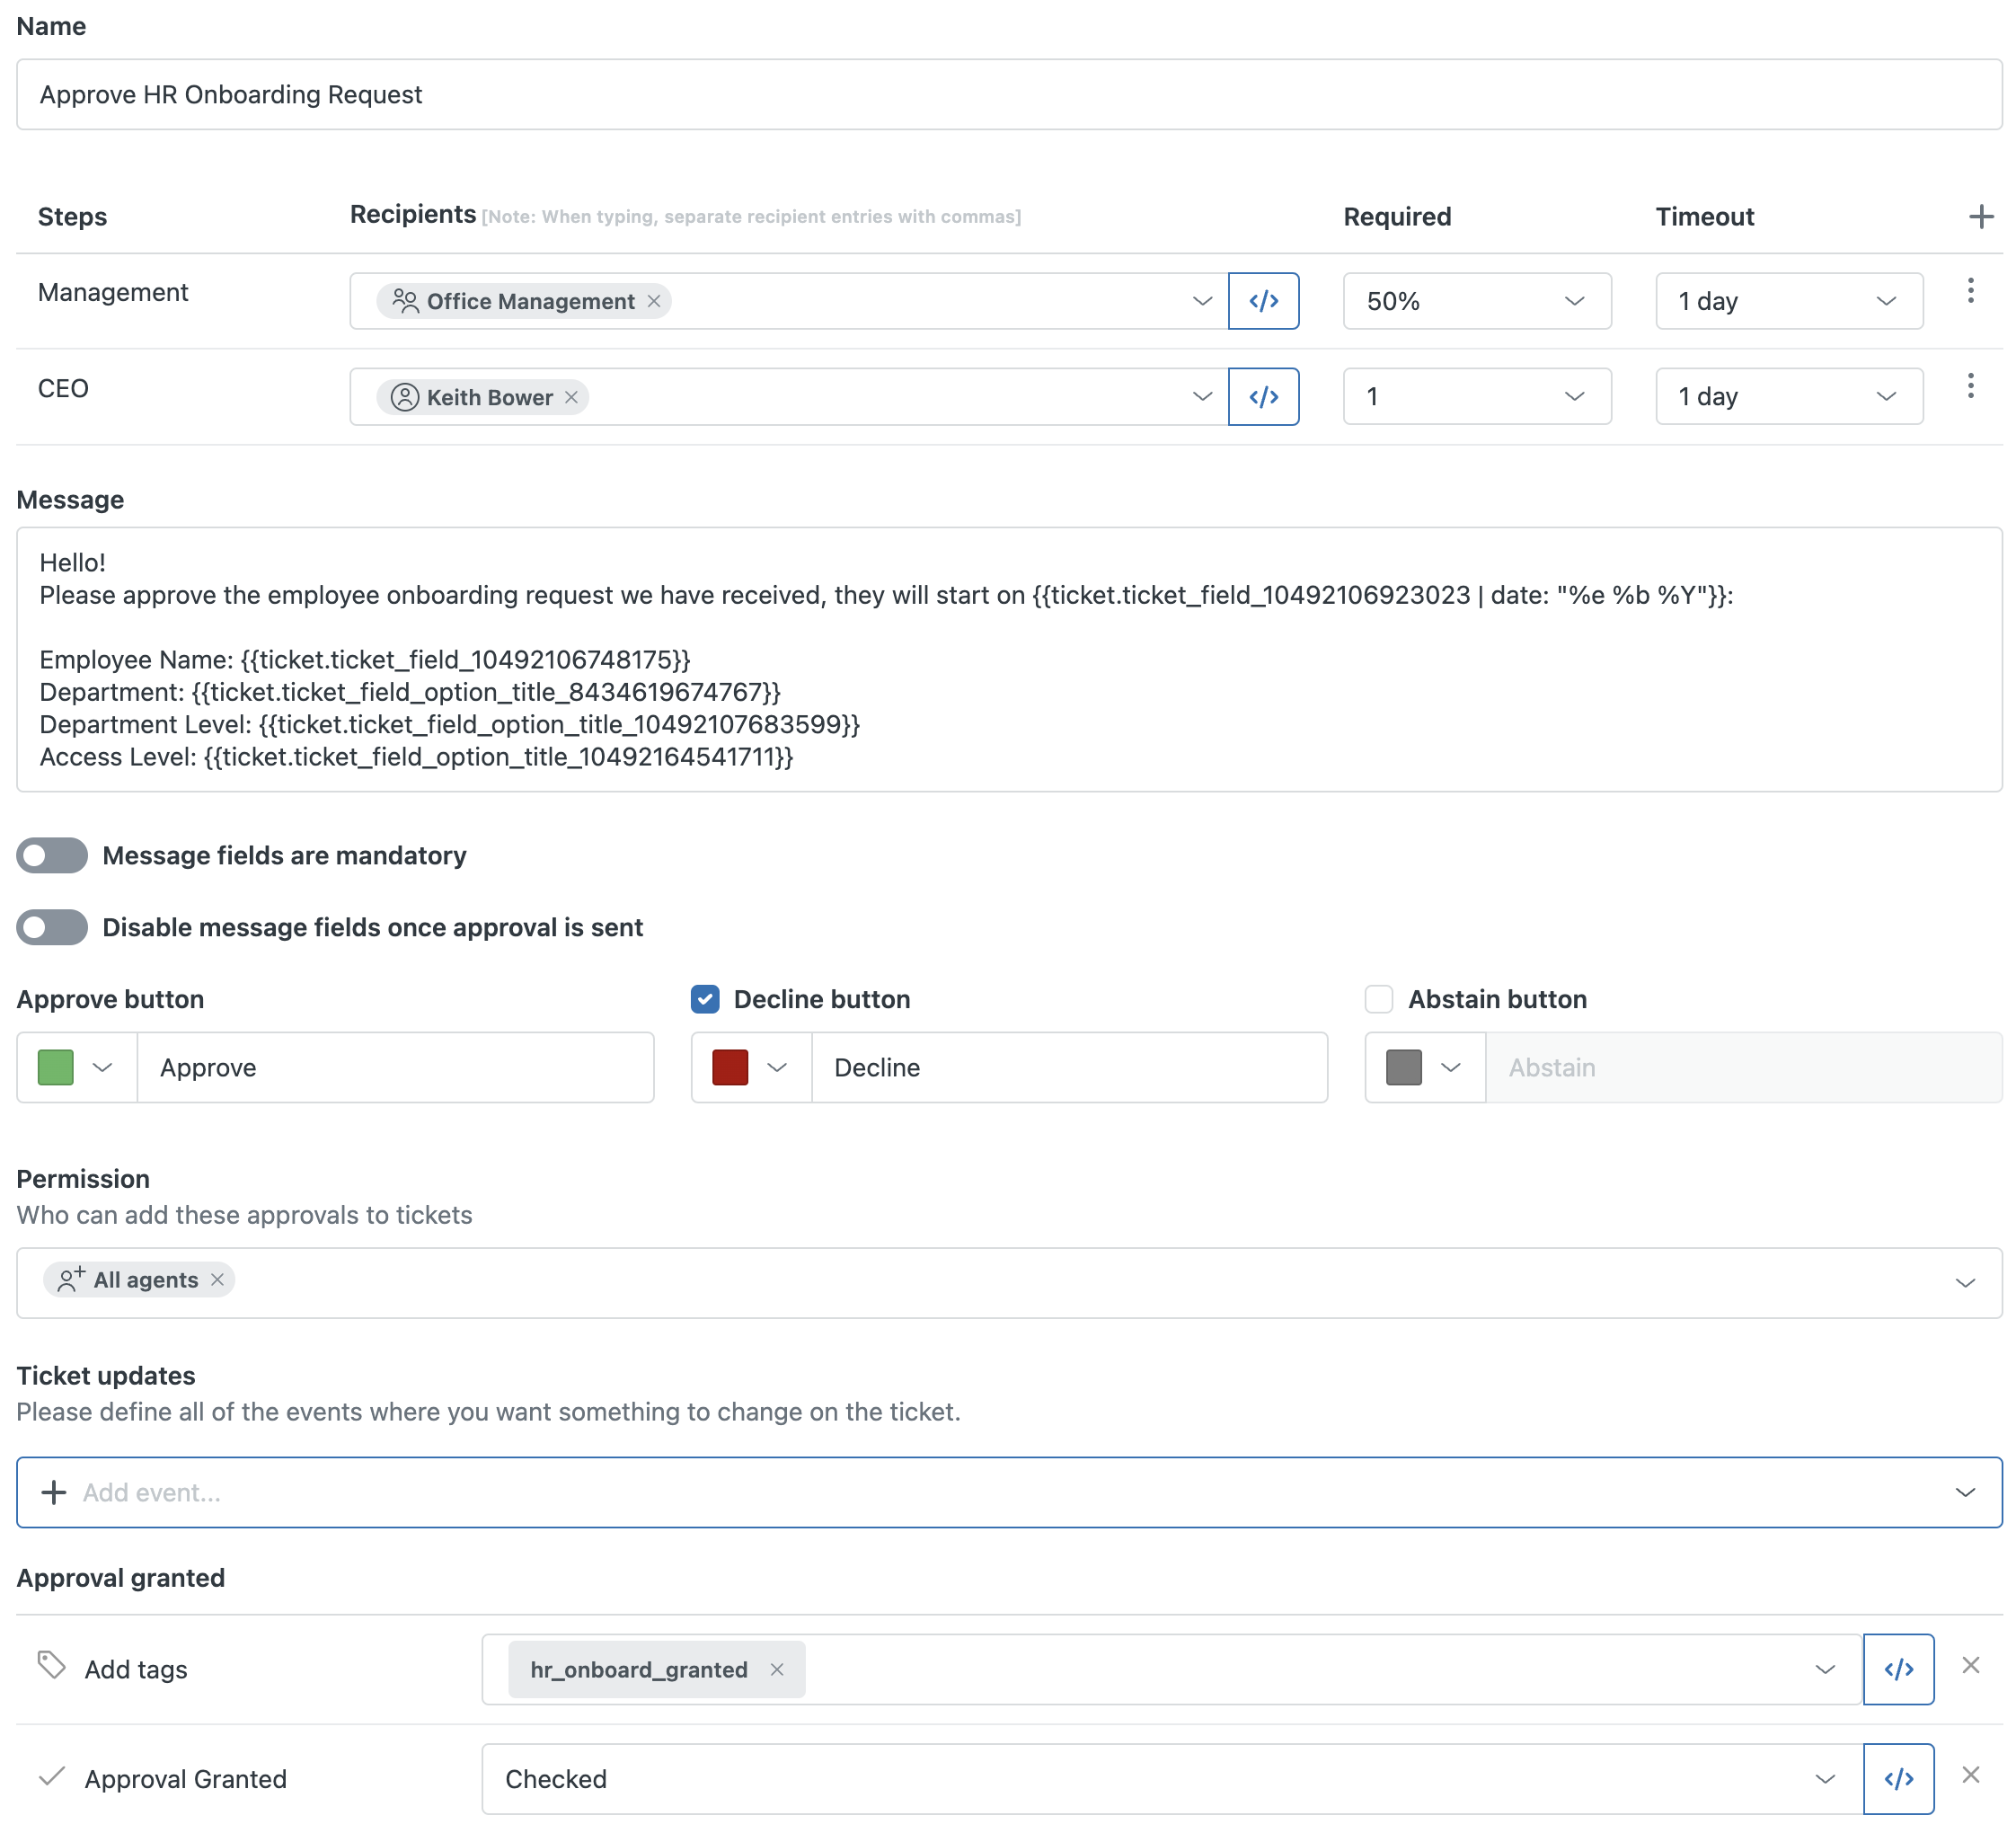Uncheck the Decline button checkbox
This screenshot has width=2016, height=1833.
[705, 999]
